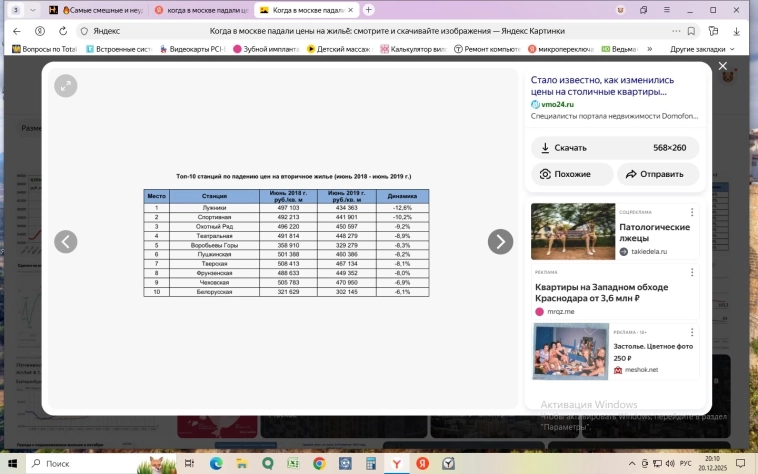Open a new browser tab

[369, 9]
